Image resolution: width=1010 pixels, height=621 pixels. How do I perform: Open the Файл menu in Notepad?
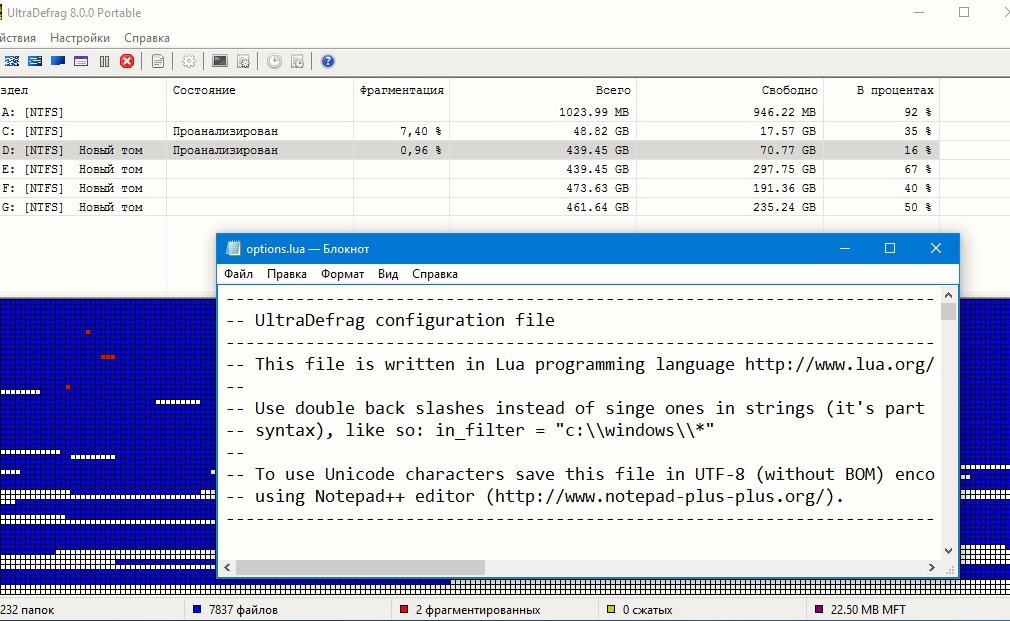click(238, 274)
